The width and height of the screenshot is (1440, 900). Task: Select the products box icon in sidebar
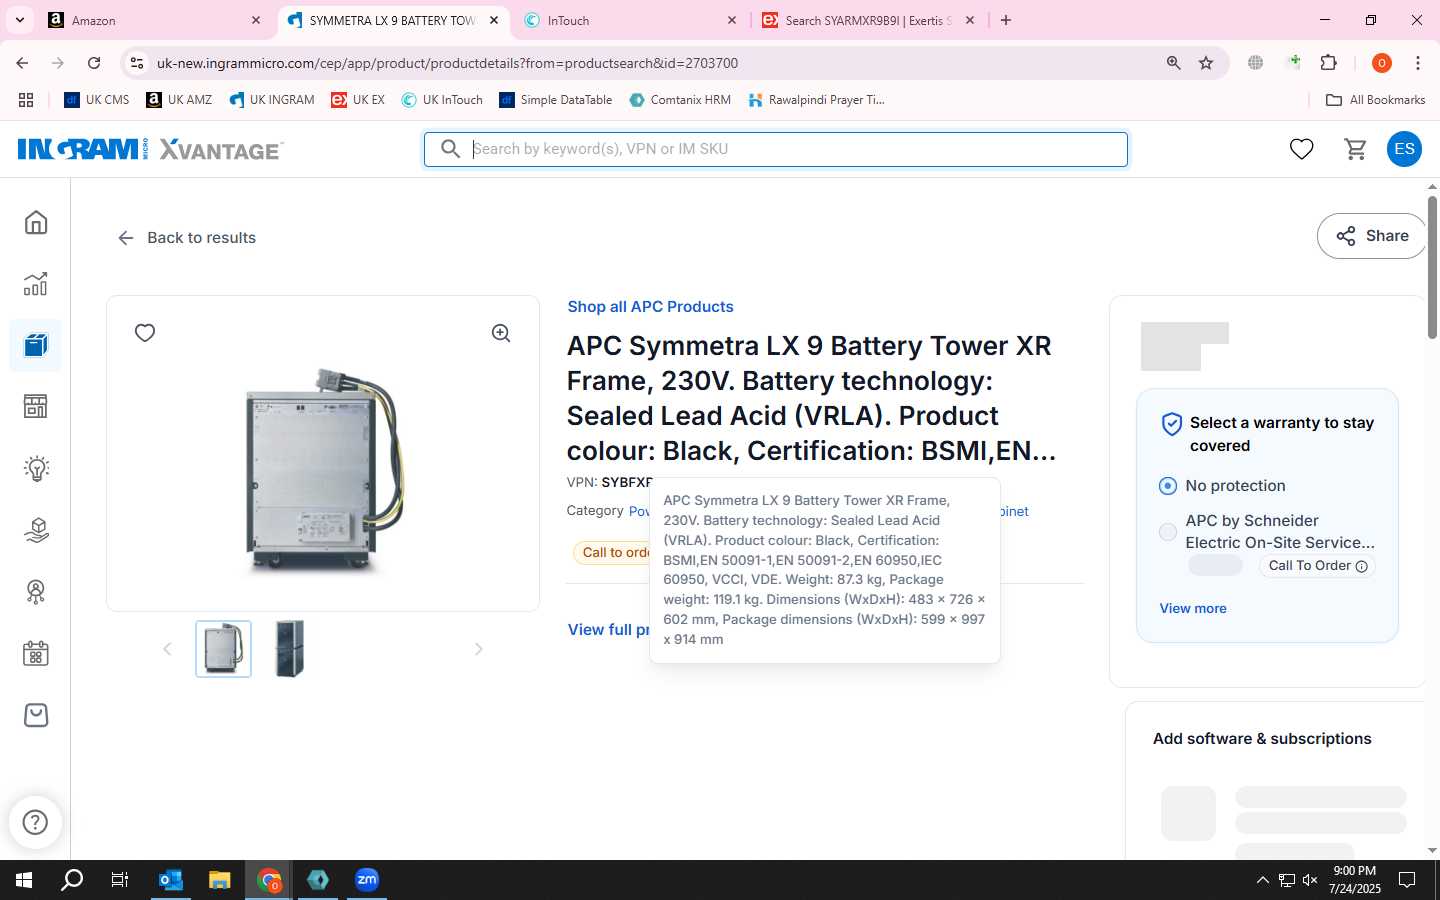tap(36, 345)
